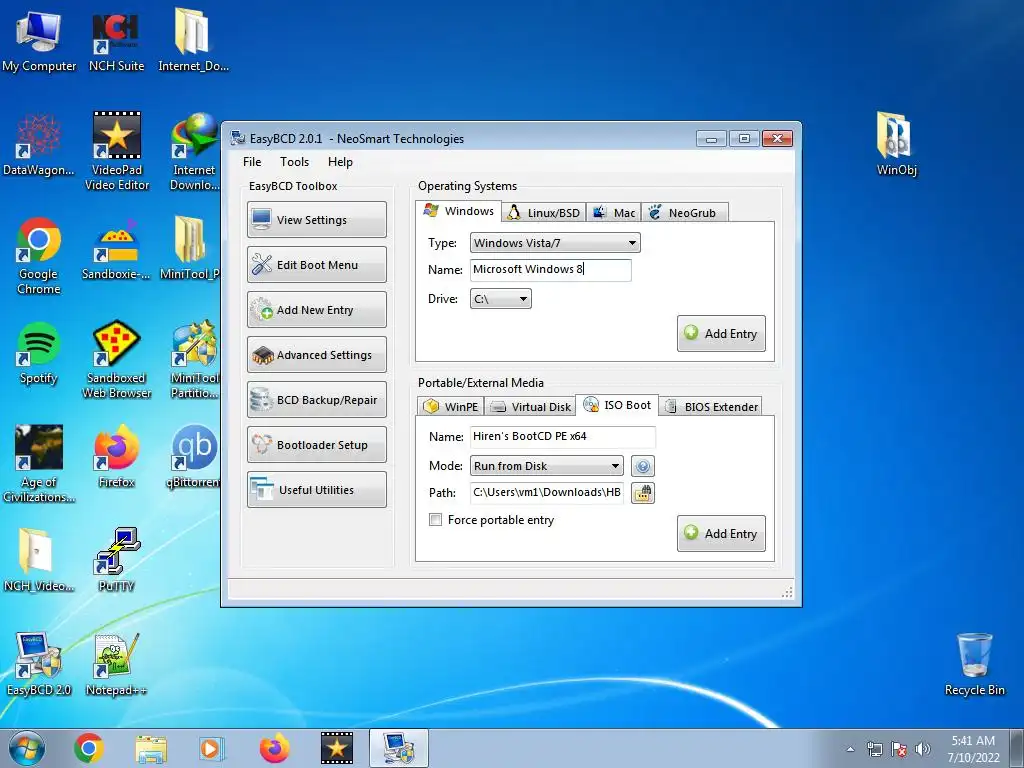Viewport: 1024px width, 768px height.
Task: Expand the Type dropdown showing Windows Vista/7
Action: 555,243
